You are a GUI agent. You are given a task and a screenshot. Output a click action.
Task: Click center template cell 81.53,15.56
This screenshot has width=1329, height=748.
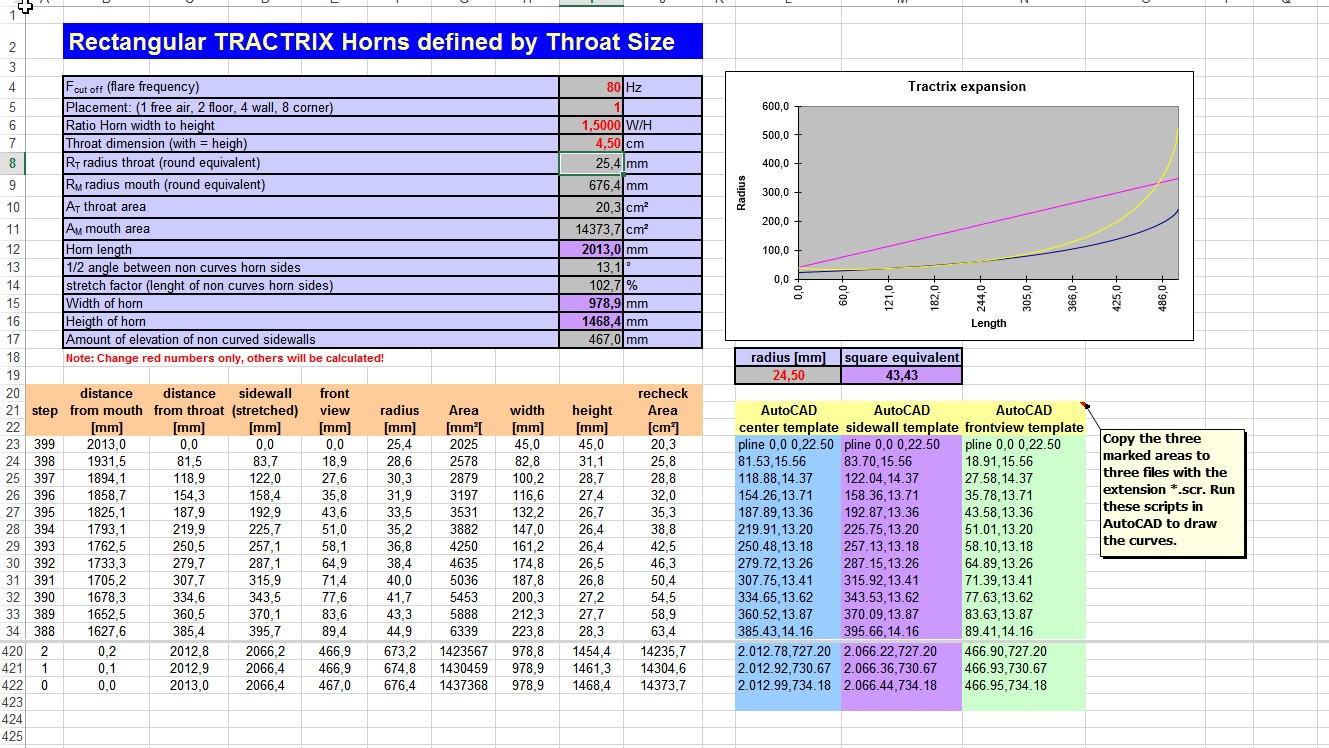point(788,462)
